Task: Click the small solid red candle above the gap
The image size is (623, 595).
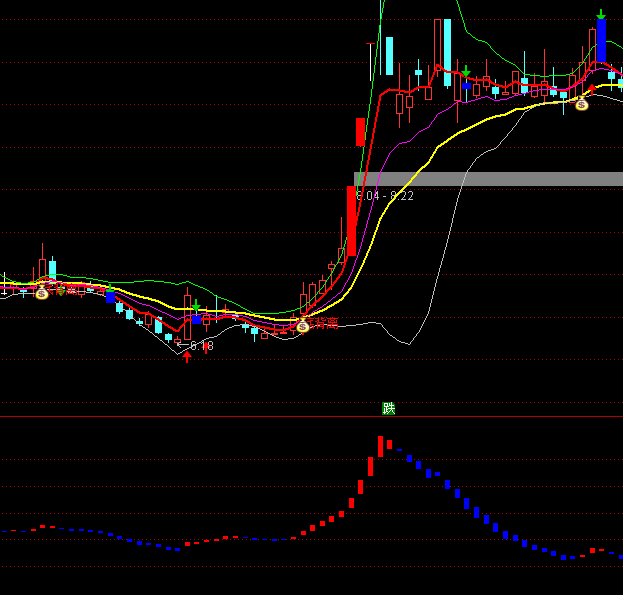Action: coord(360,131)
